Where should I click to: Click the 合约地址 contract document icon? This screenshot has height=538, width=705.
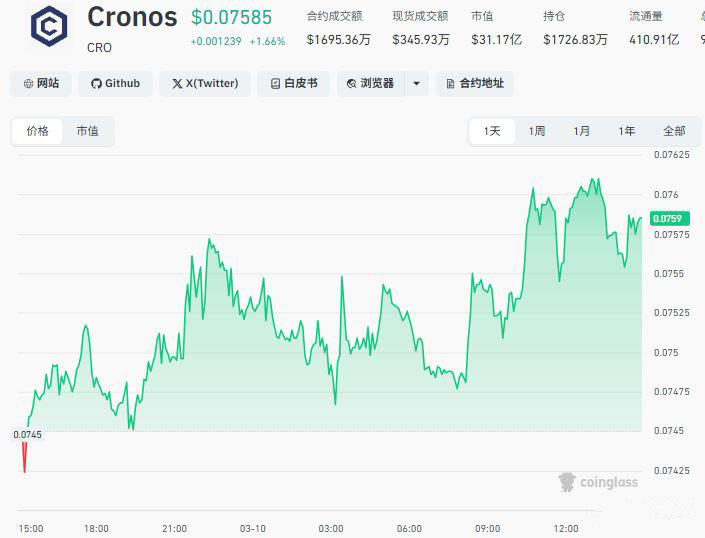coord(450,84)
